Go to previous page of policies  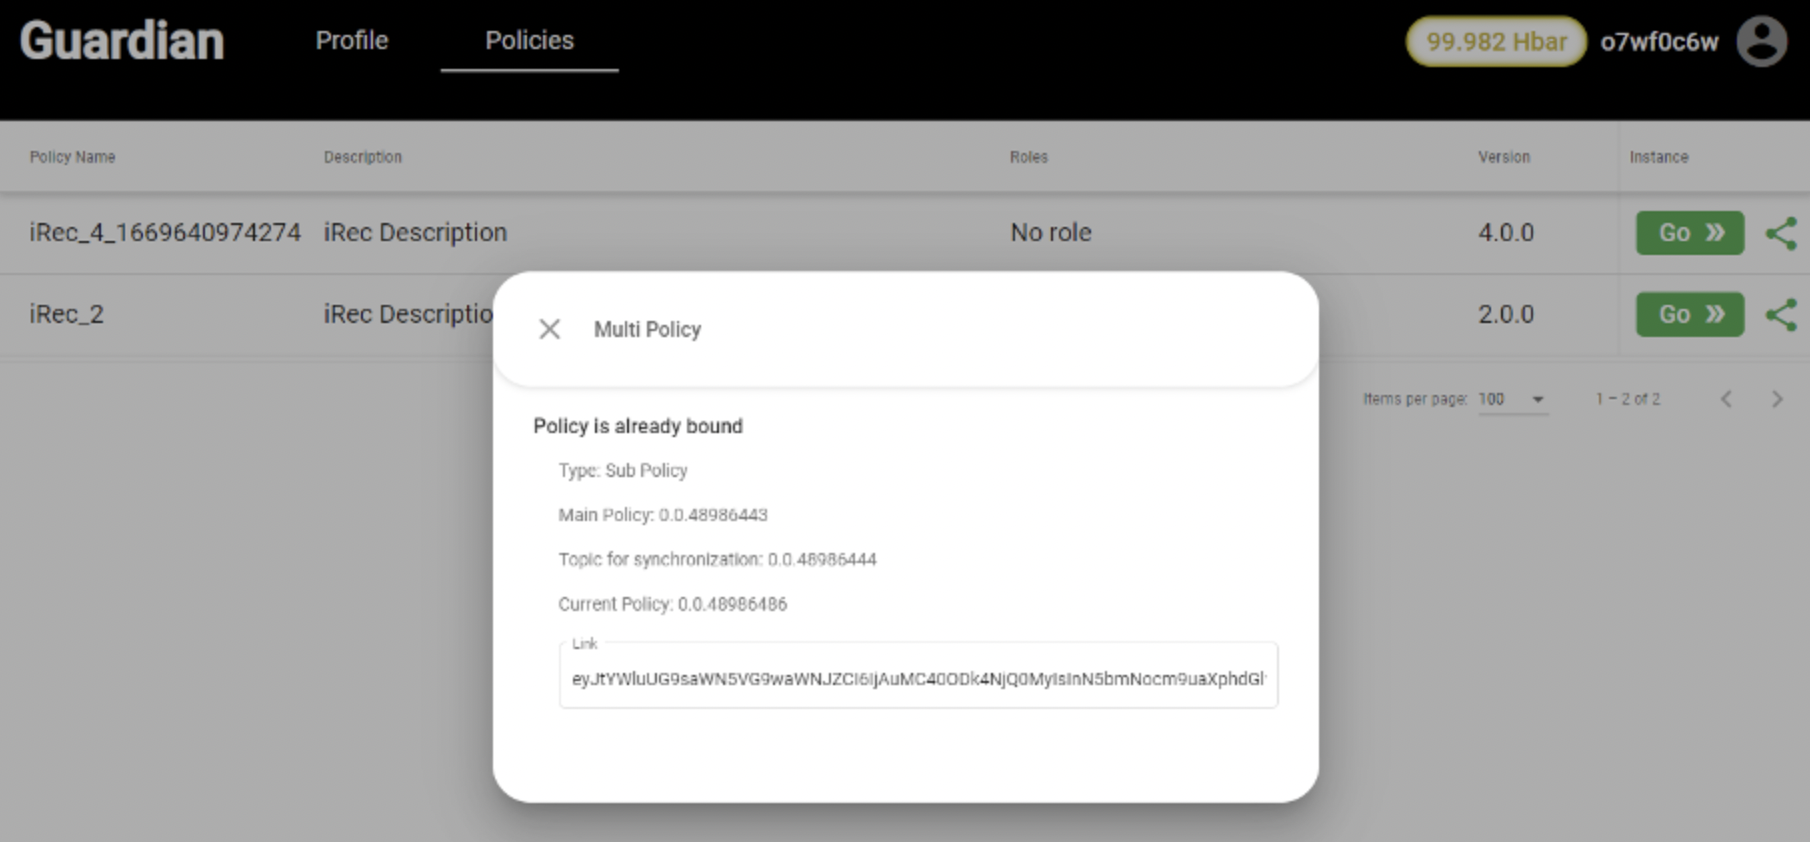pos(1726,399)
